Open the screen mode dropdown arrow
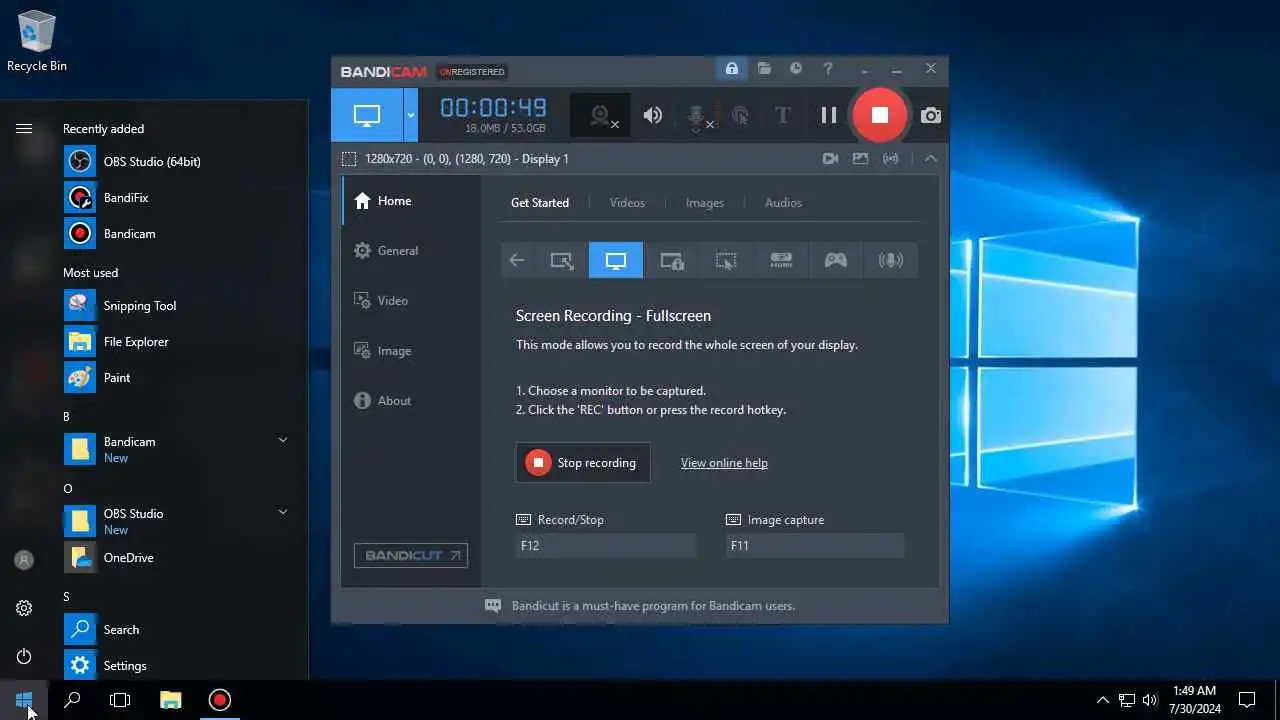The height and width of the screenshot is (720, 1280). (x=410, y=115)
